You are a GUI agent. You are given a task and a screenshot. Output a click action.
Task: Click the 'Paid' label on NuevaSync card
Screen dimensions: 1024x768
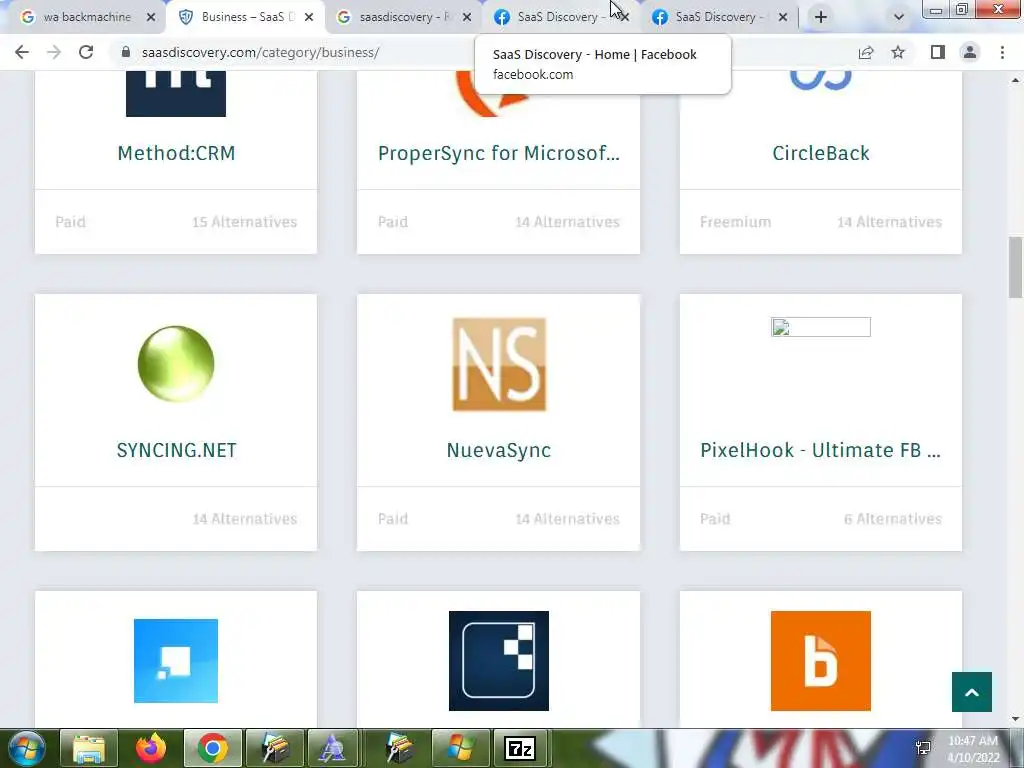[x=392, y=519]
